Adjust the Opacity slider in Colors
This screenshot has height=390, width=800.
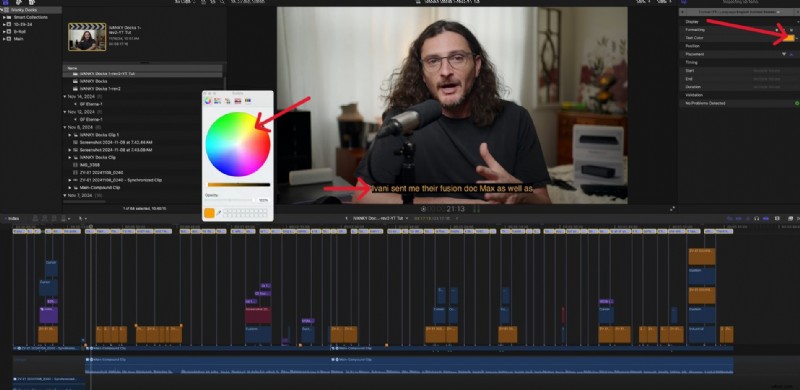pos(230,201)
